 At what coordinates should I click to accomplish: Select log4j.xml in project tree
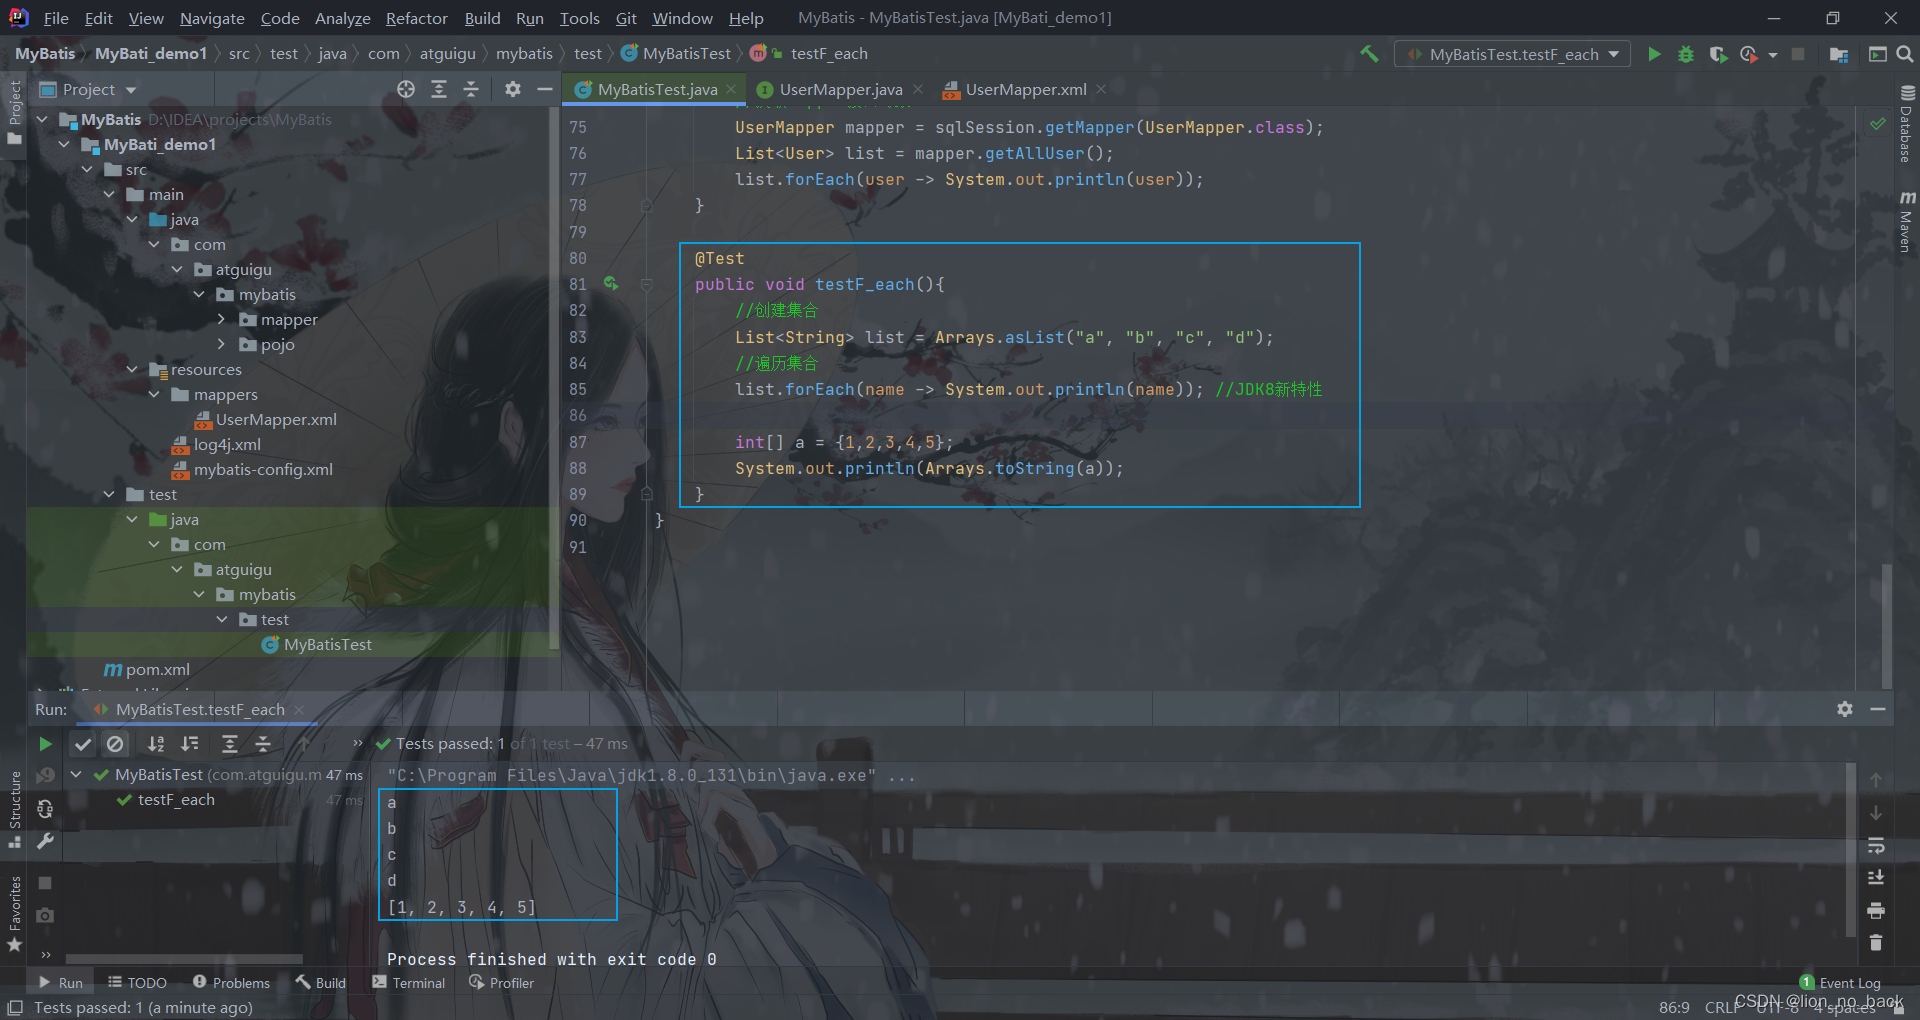(227, 444)
